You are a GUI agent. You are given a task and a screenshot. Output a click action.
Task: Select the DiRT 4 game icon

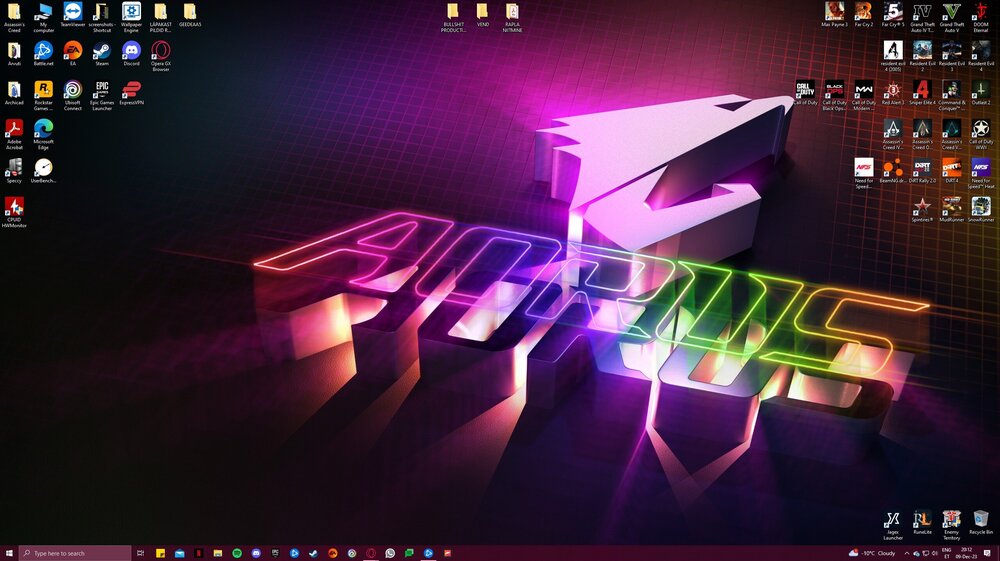(x=952, y=171)
